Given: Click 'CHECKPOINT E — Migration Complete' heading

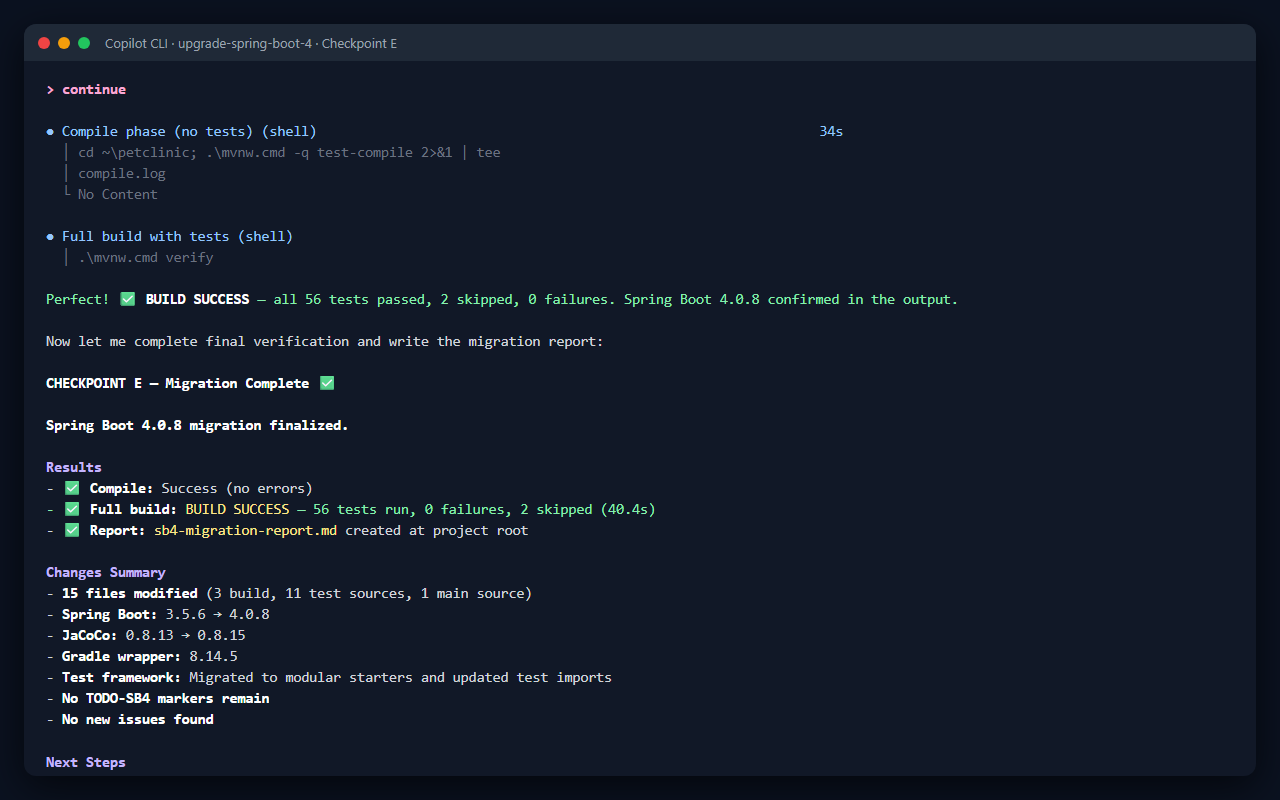Looking at the screenshot, I should coord(177,383).
